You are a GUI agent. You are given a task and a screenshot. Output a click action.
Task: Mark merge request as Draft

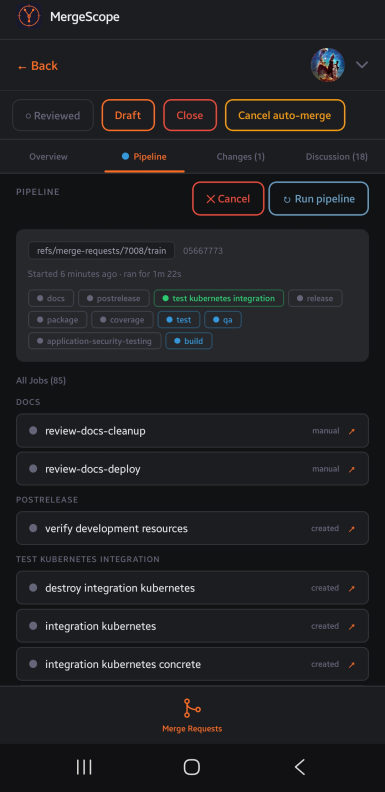128,115
